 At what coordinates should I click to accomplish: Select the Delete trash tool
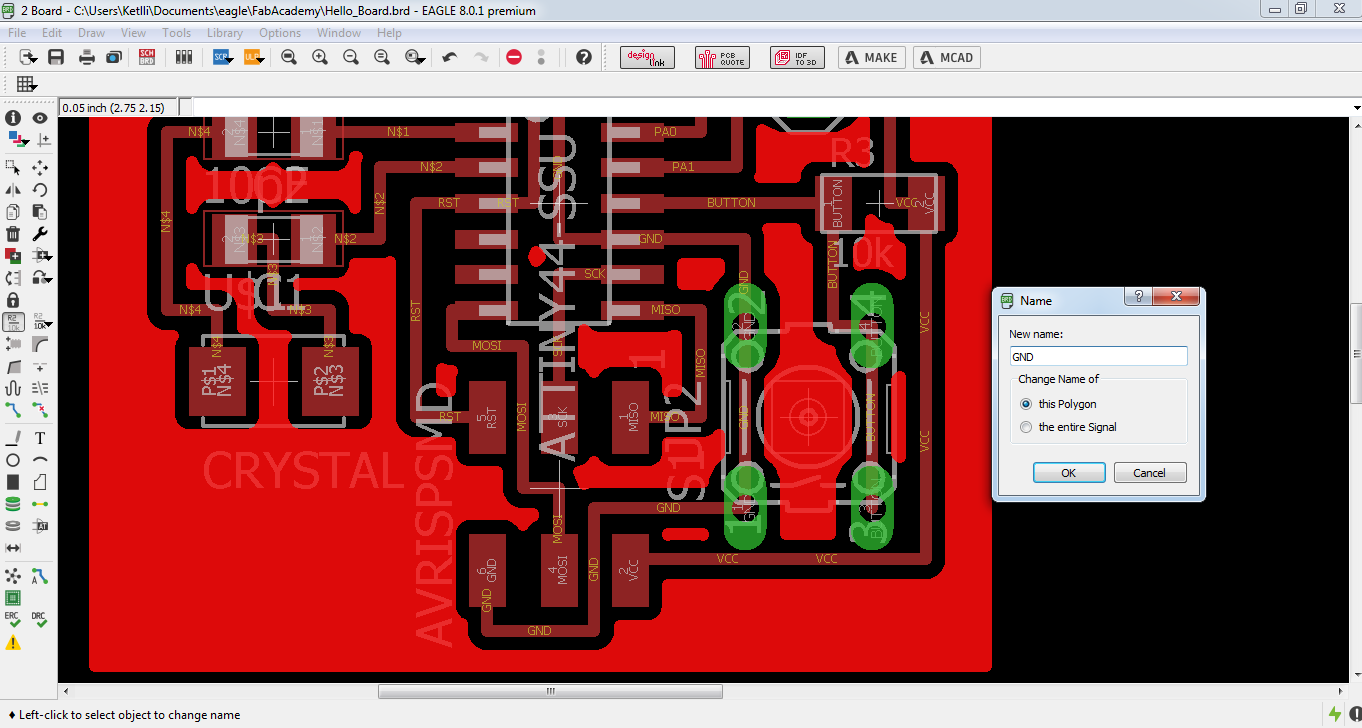[x=13, y=233]
